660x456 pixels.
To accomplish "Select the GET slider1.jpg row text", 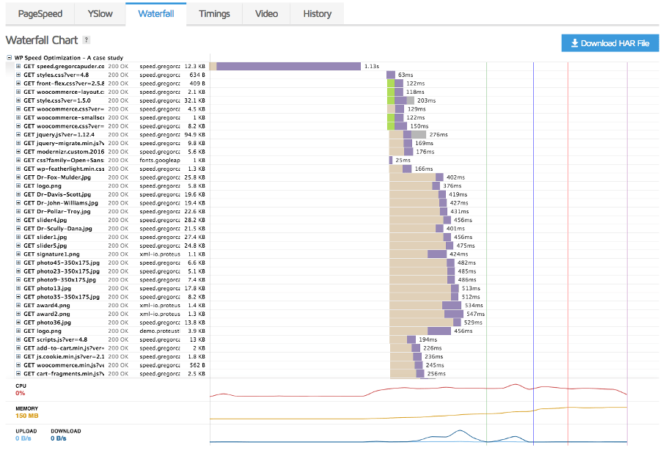I will 45,237.
